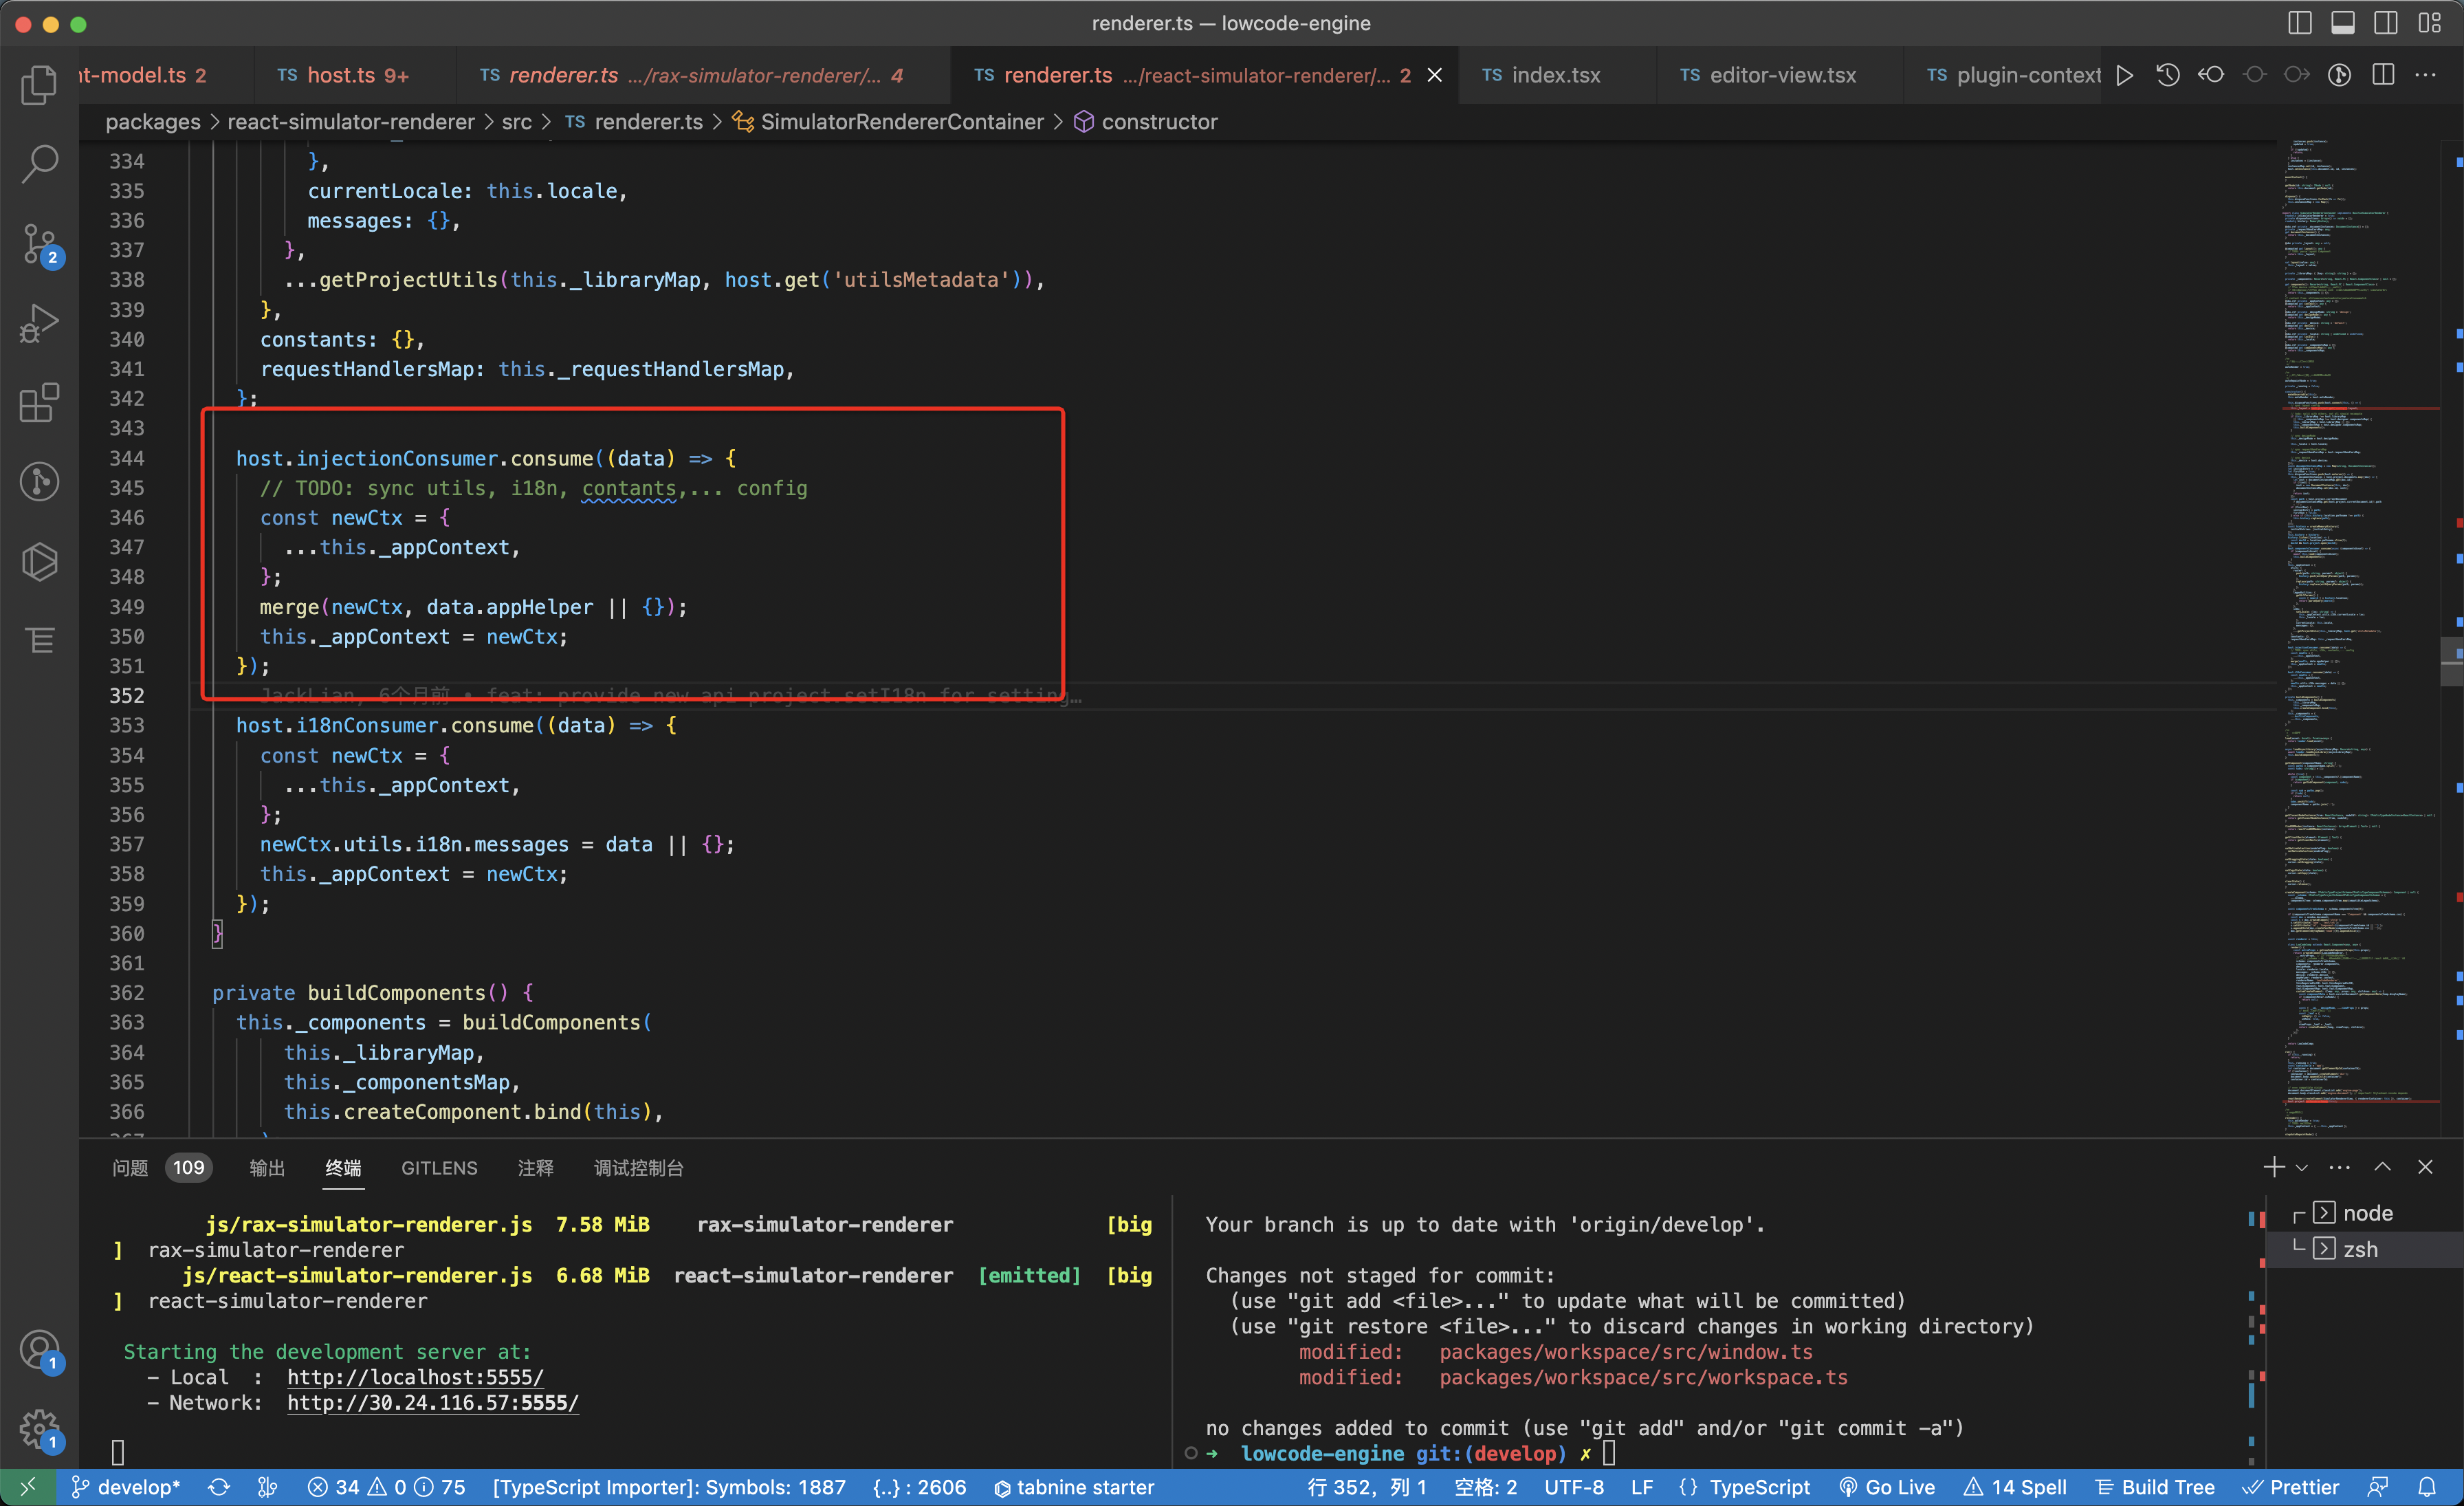The height and width of the screenshot is (1506, 2464).
Task: Expand the packages breadcrumb dropdown
Action: [x=152, y=121]
